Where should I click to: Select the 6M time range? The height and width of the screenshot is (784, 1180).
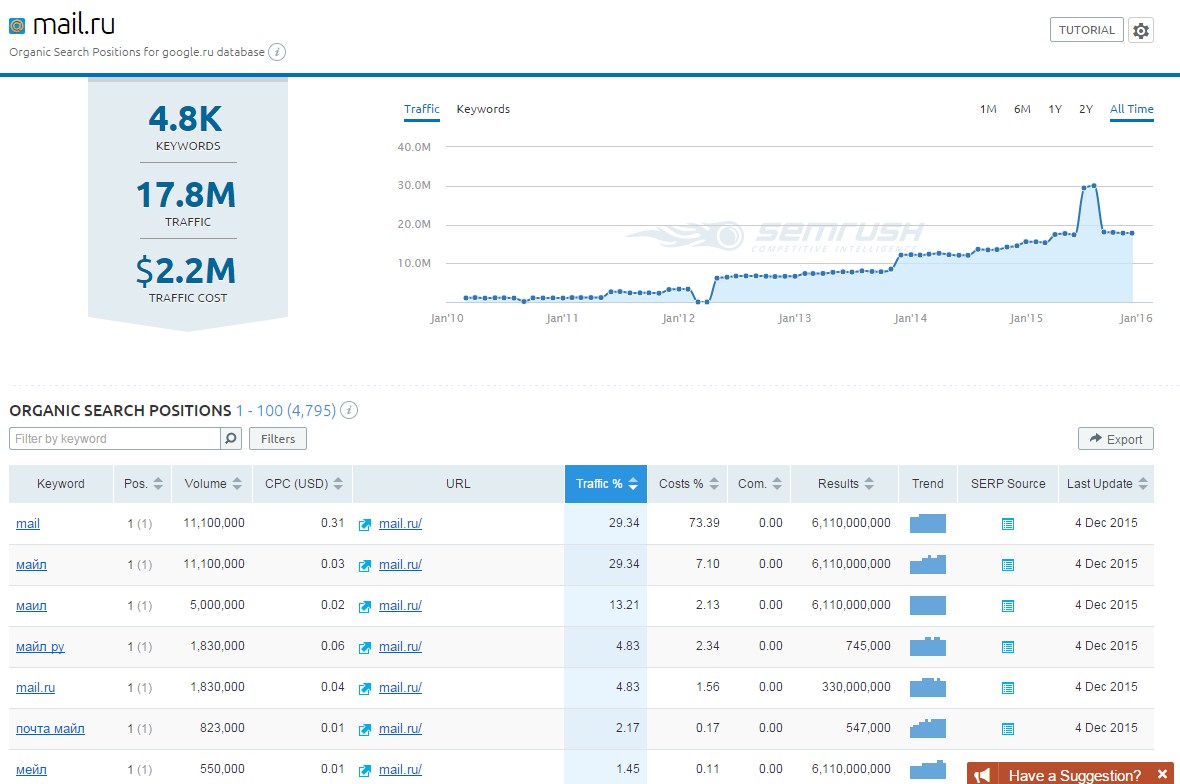(x=1022, y=109)
